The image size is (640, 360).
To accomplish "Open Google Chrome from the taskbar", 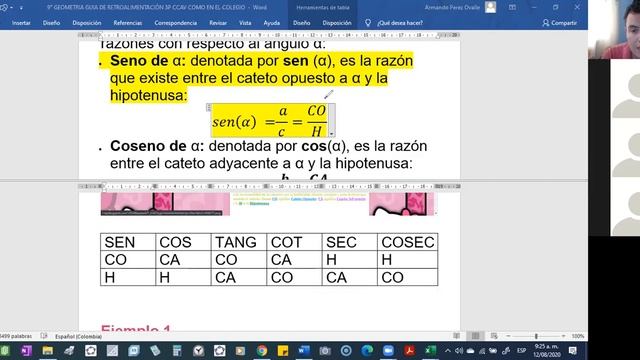I will tap(262, 351).
